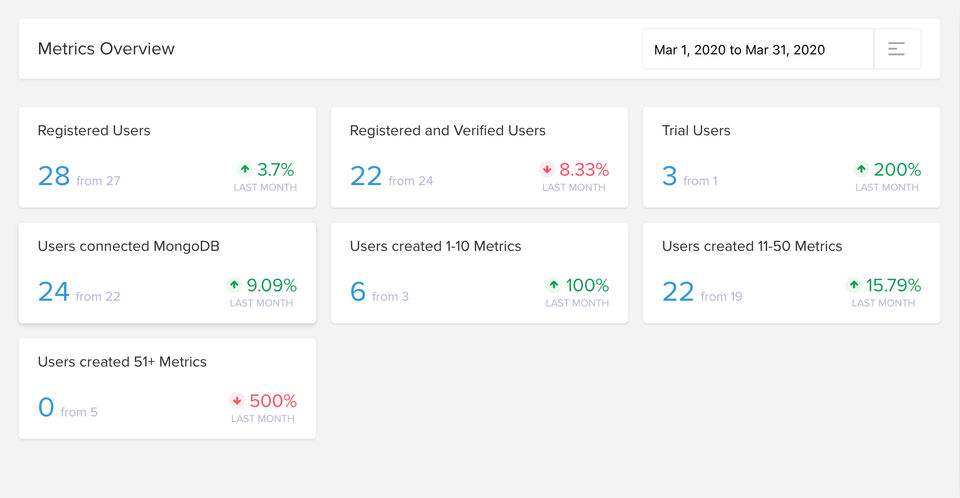Viewport: 960px width, 498px height.
Task: Select the Users connected MongoDB card
Action: (x=167, y=273)
